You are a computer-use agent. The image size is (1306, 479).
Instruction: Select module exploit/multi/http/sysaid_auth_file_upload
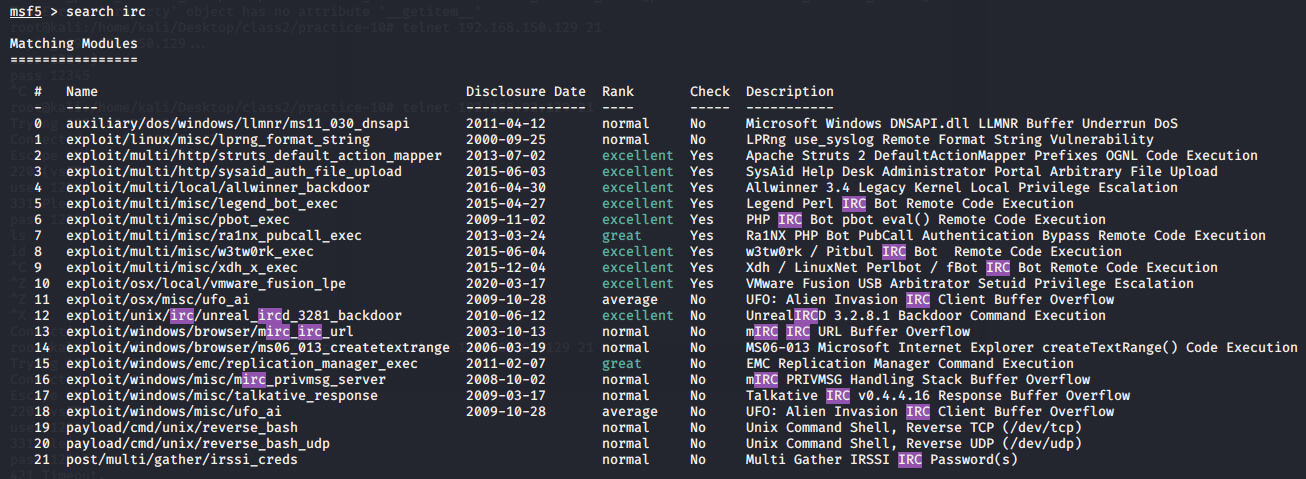pos(234,172)
